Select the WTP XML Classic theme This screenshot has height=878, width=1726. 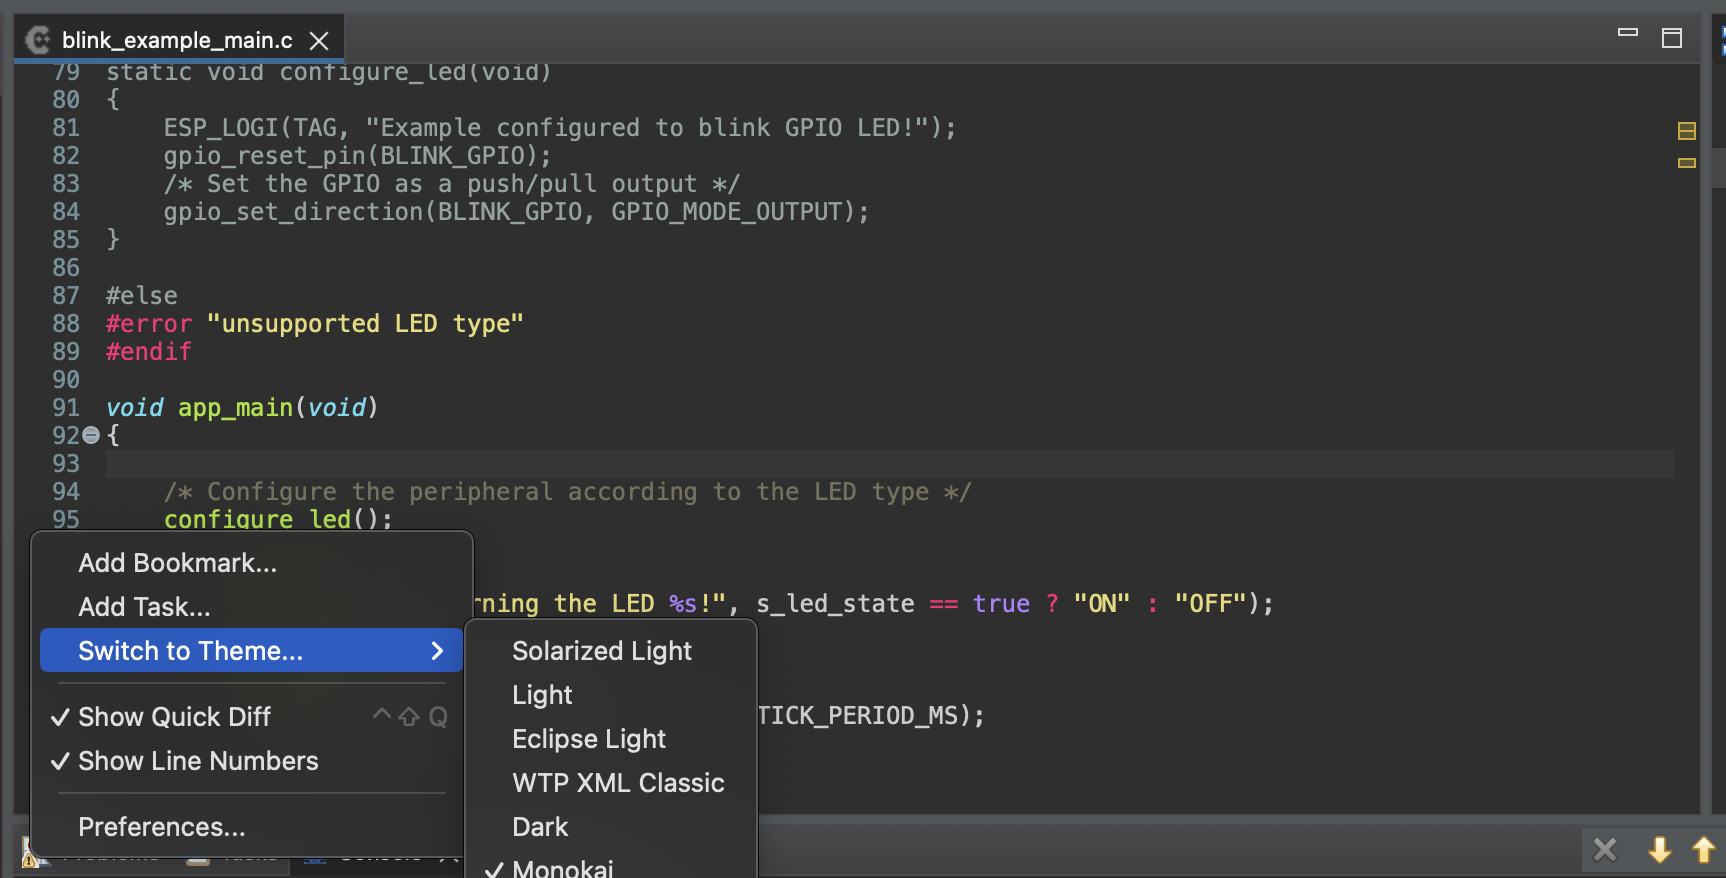(611, 783)
